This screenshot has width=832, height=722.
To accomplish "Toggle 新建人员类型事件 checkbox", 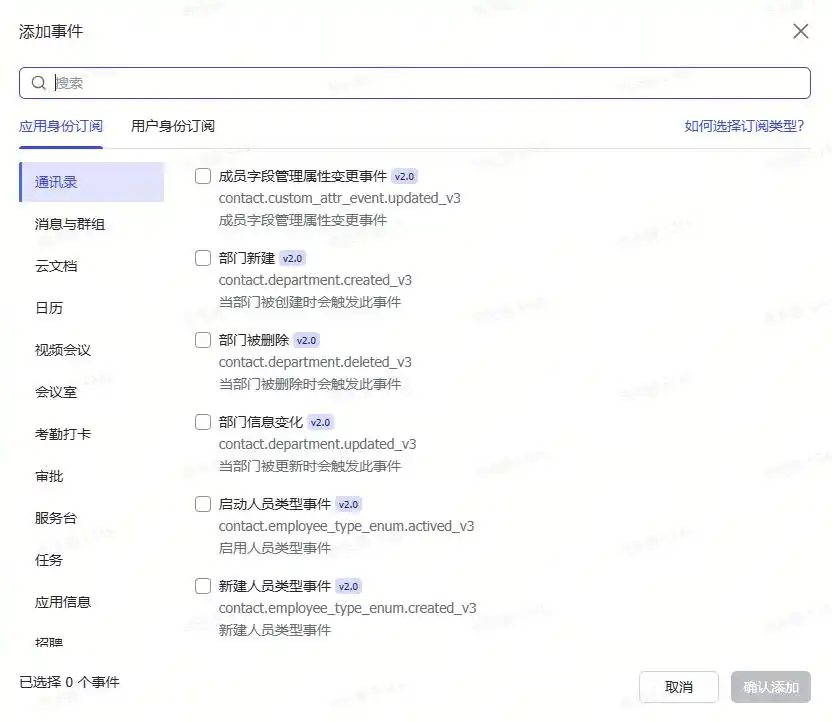I will (x=203, y=586).
